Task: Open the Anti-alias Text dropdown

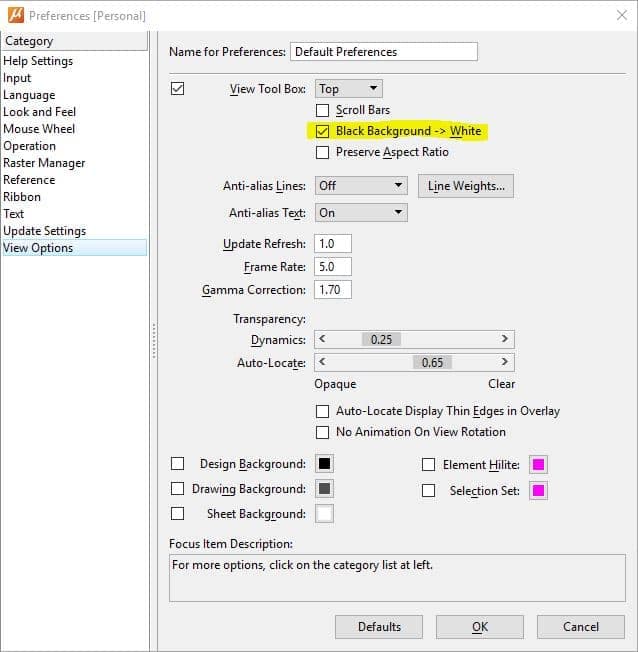Action: coord(361,212)
